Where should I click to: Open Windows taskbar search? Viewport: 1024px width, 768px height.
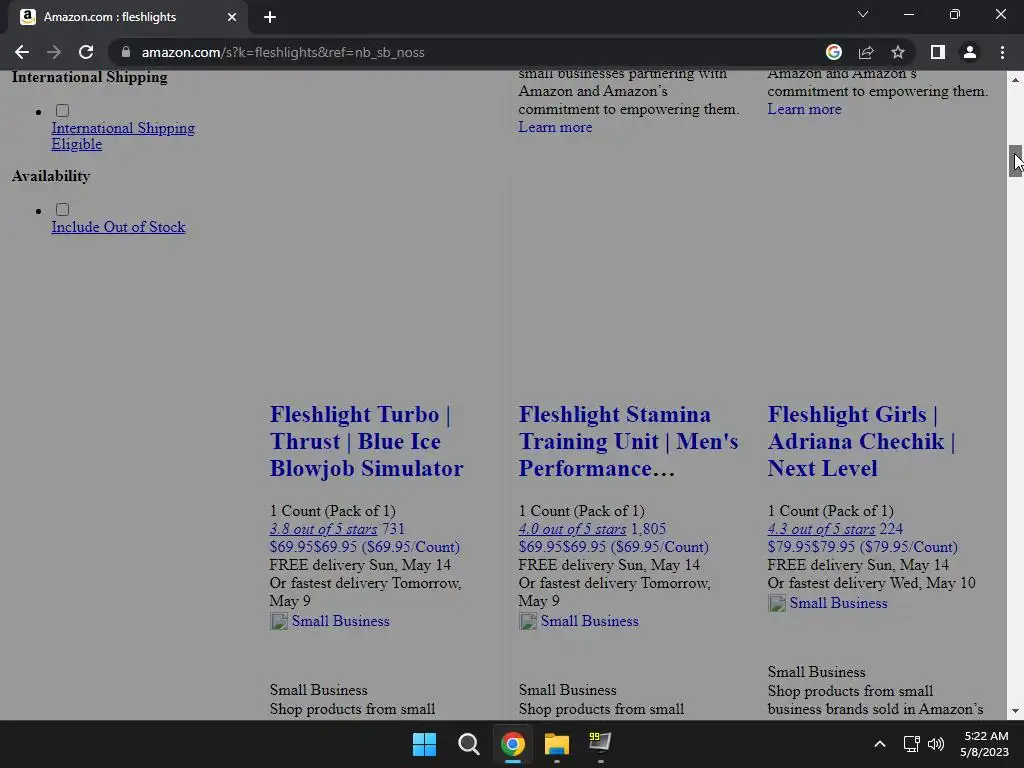coord(468,744)
